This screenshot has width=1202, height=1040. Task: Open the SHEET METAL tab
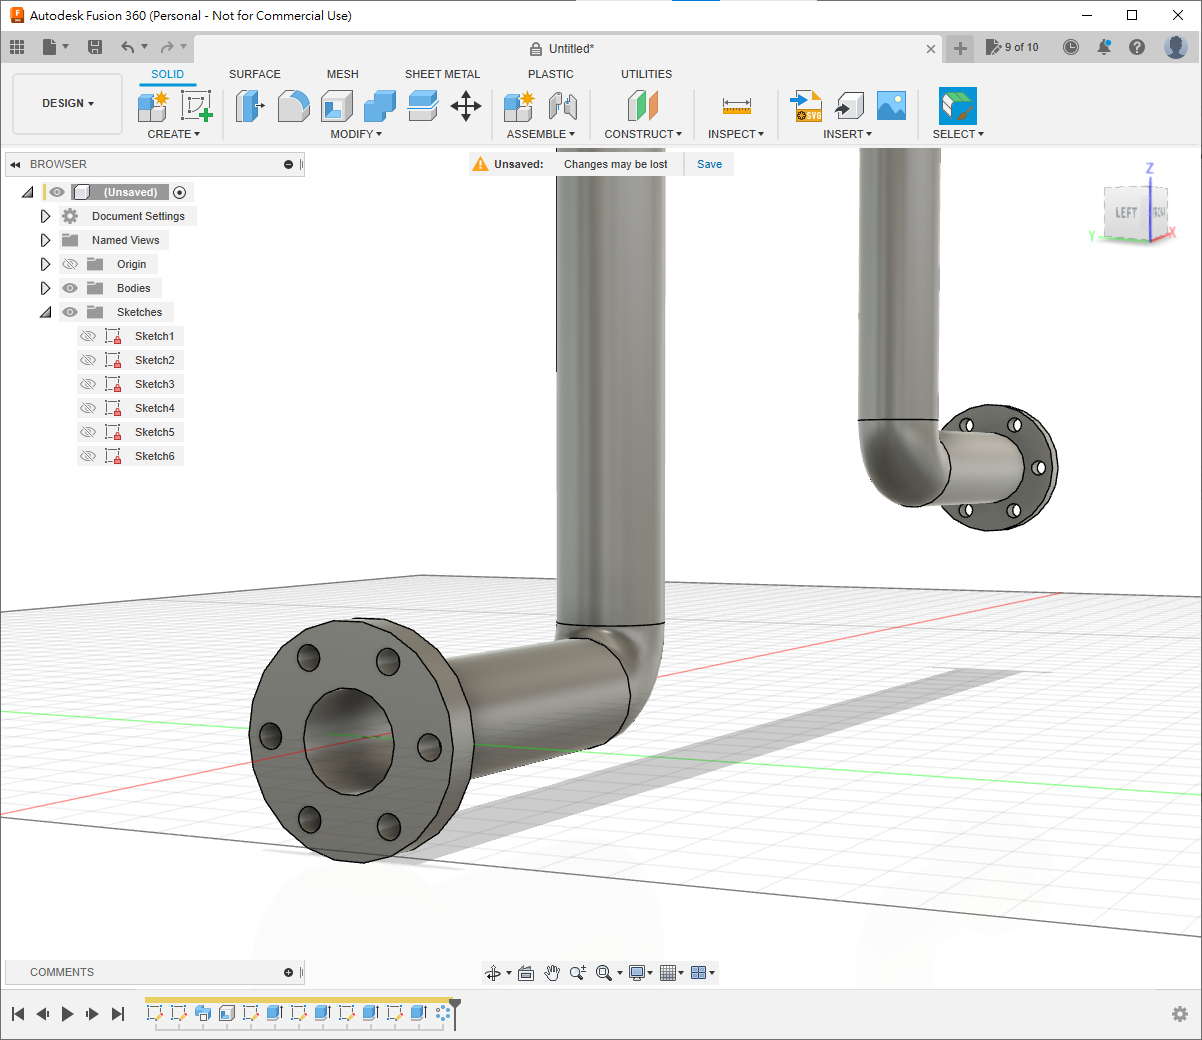pyautogui.click(x=442, y=74)
